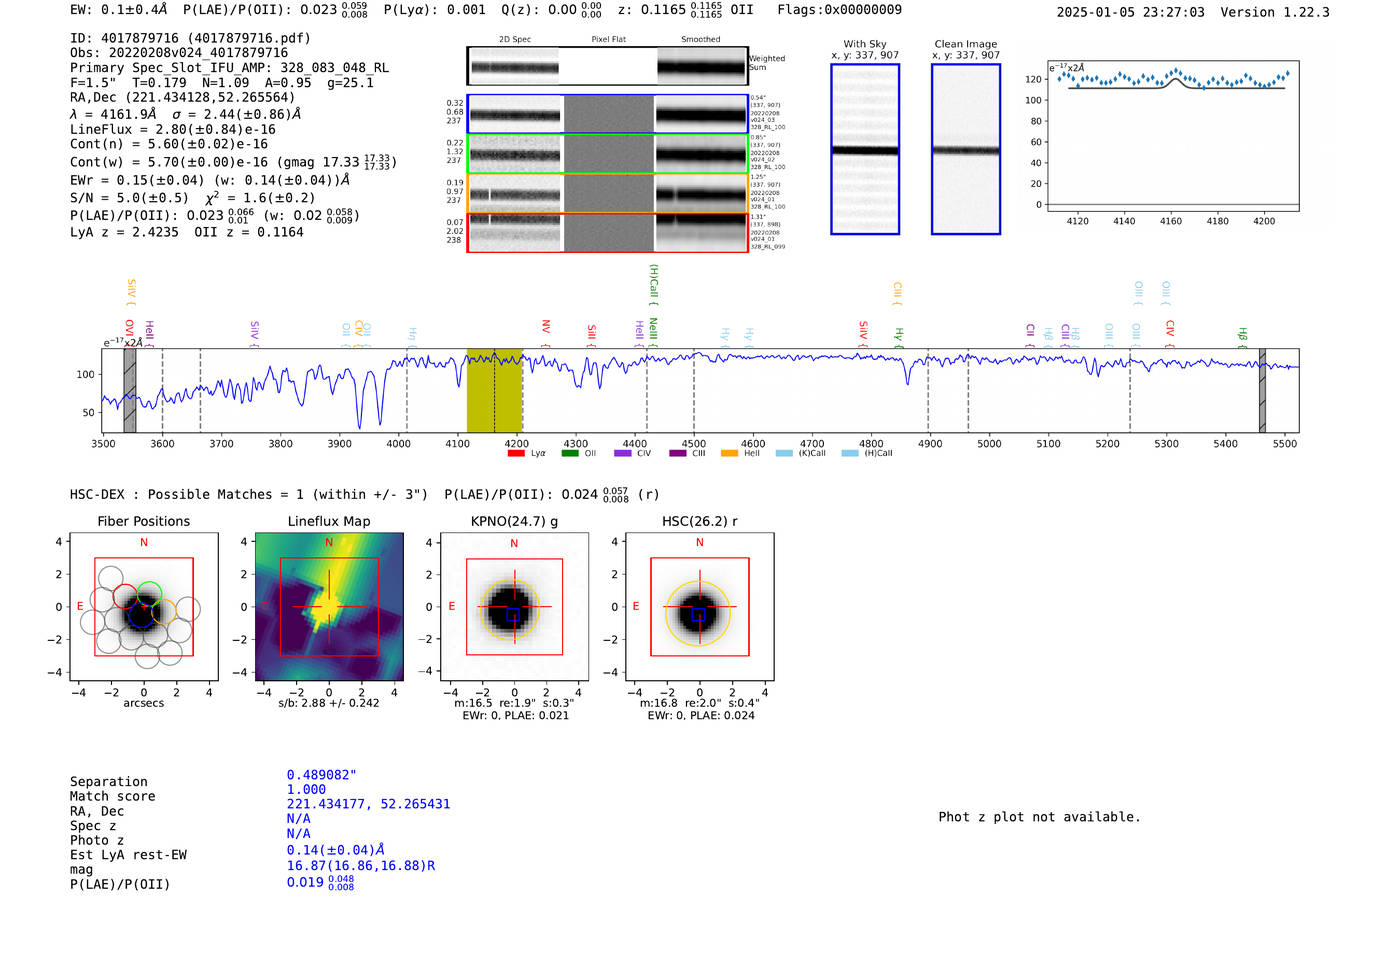Screen dimensions: 1400x953
Task: Click the orange CIII line label
Action: [x=897, y=291]
